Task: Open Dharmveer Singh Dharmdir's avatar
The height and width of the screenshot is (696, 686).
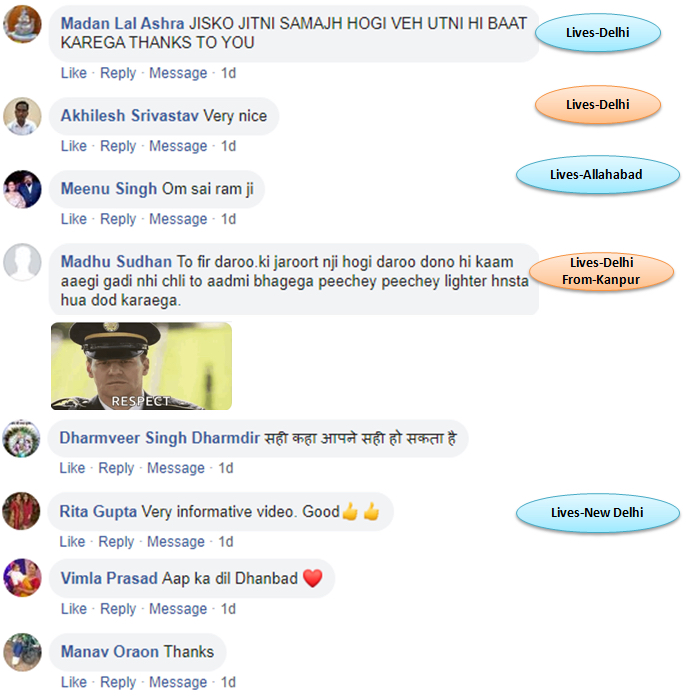Action: coord(21,438)
